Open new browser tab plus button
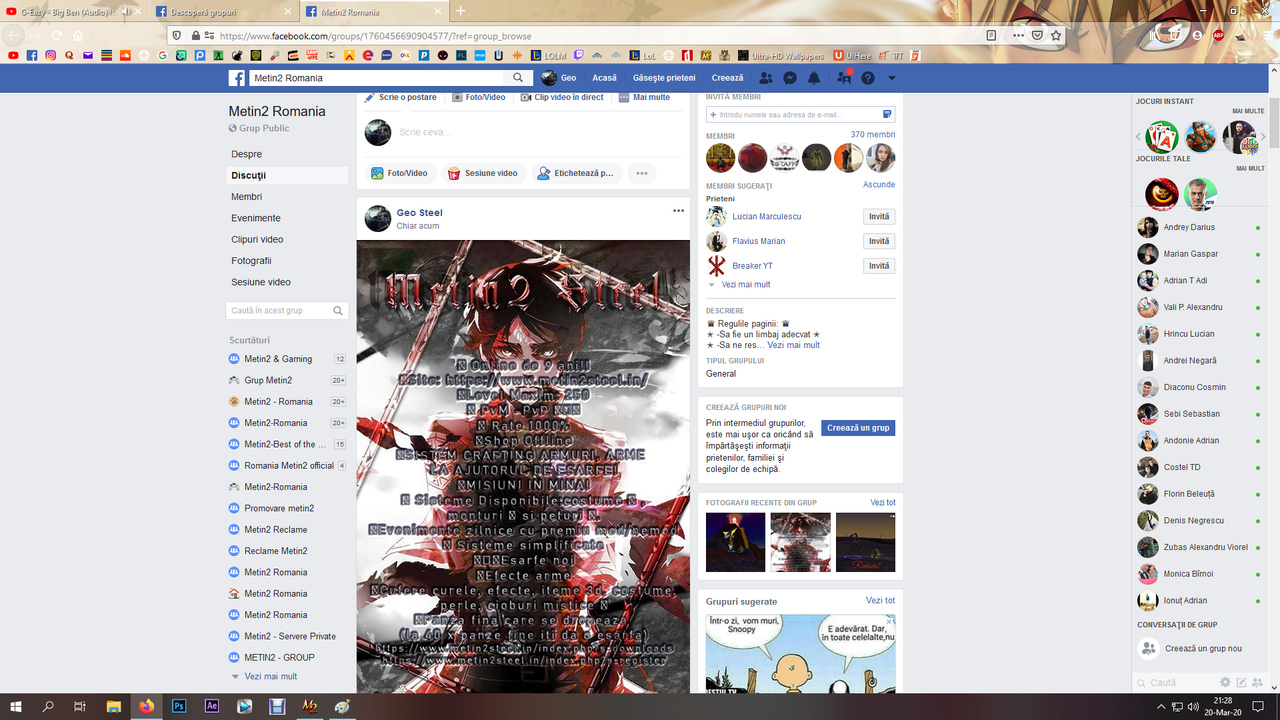 (x=460, y=11)
